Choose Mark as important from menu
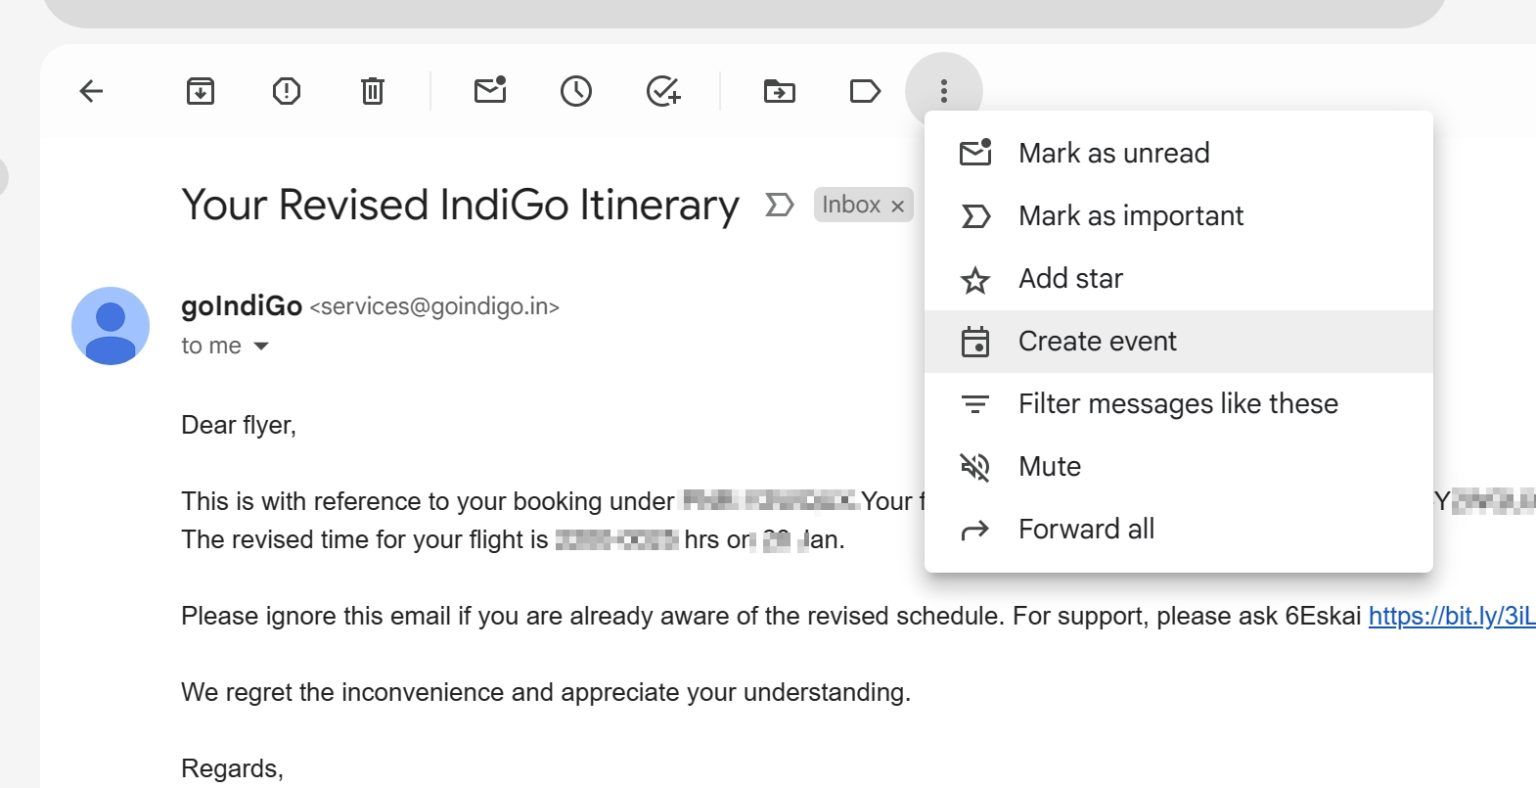Screen dimensions: 1536x788 pyautogui.click(x=1179, y=216)
